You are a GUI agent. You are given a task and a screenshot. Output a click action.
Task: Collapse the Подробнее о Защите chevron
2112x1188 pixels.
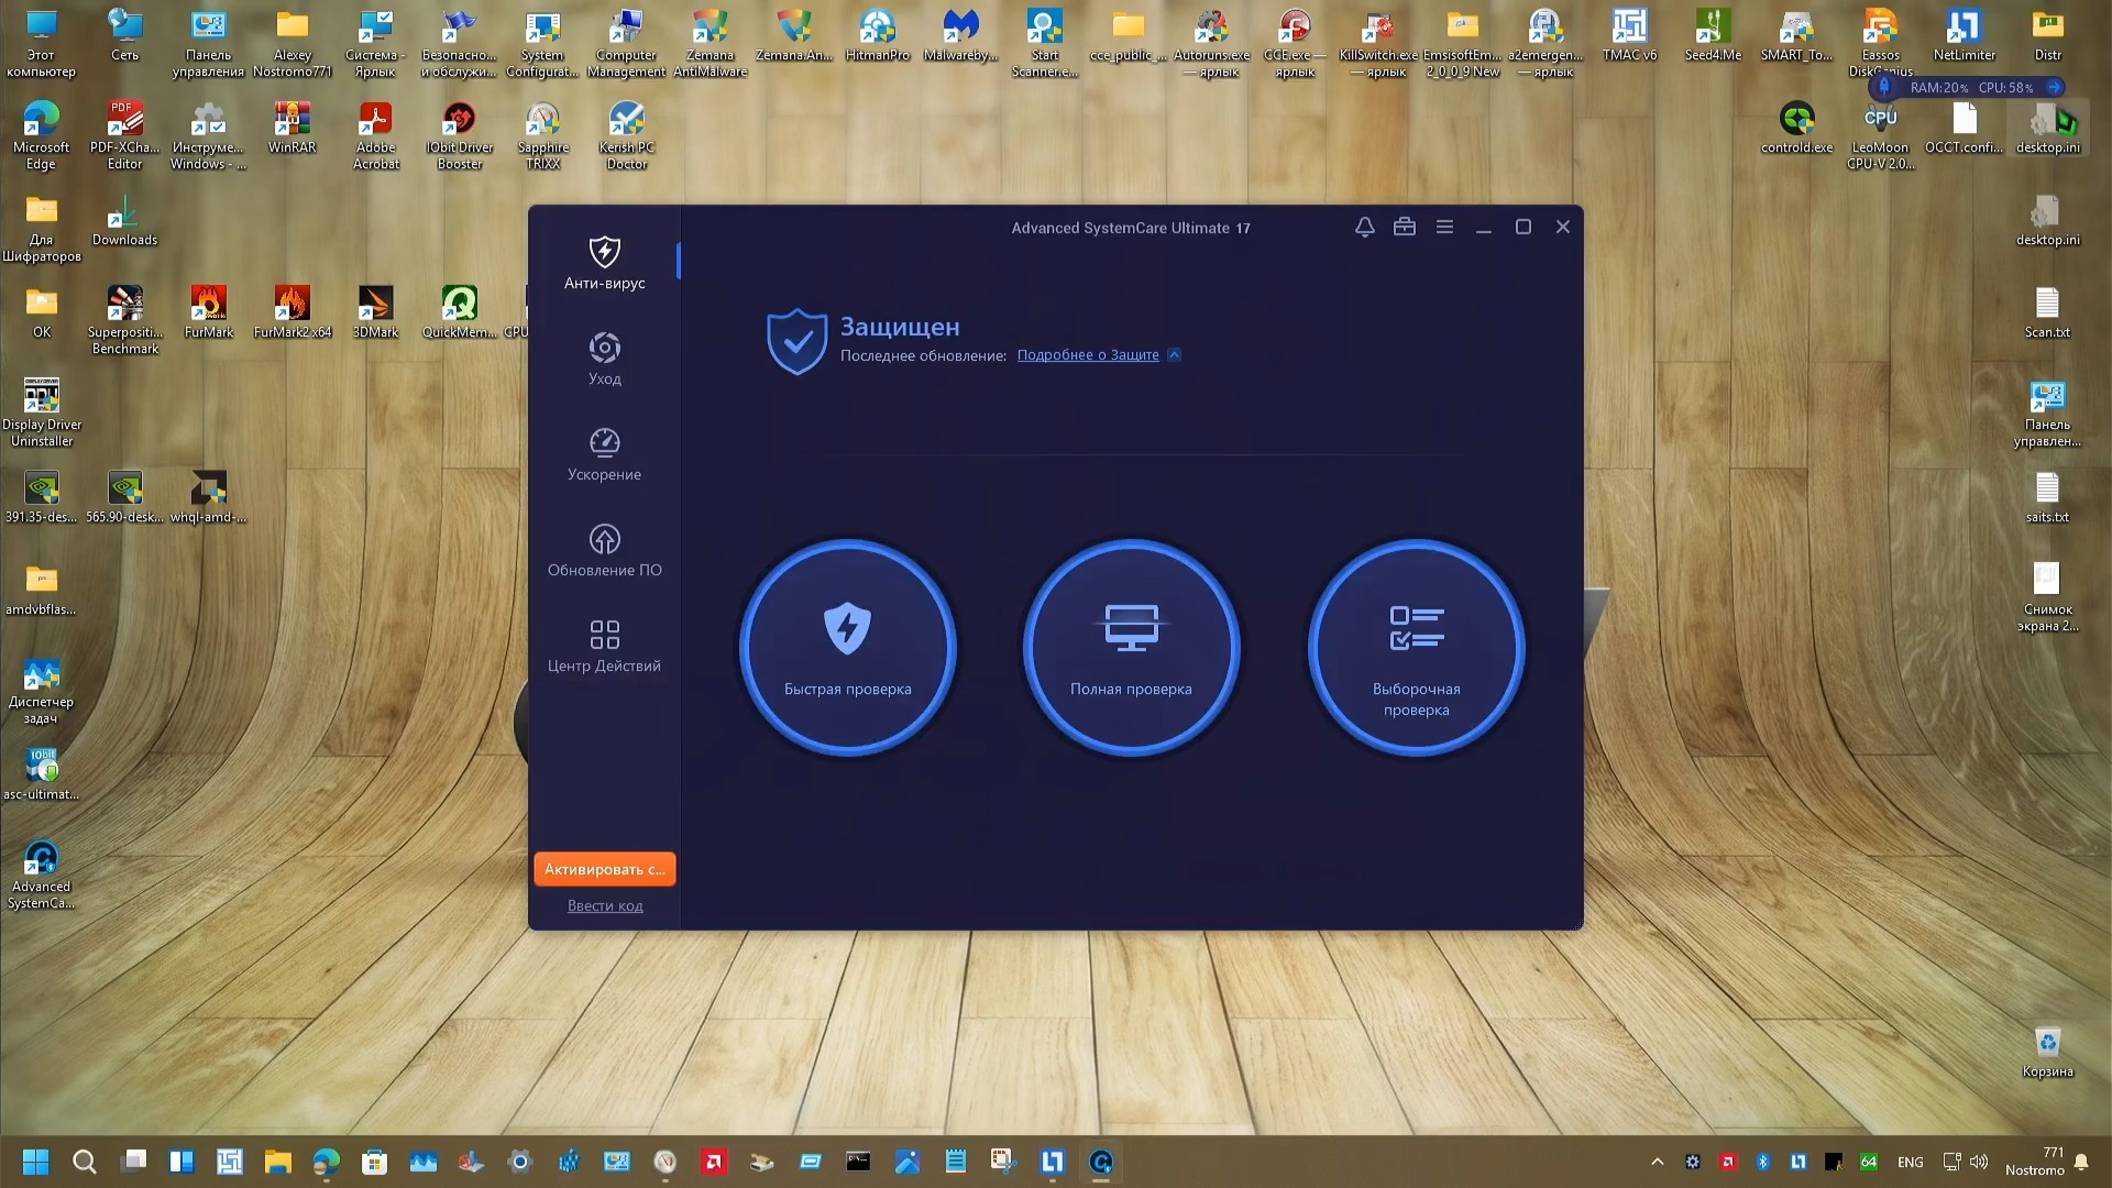click(x=1173, y=355)
